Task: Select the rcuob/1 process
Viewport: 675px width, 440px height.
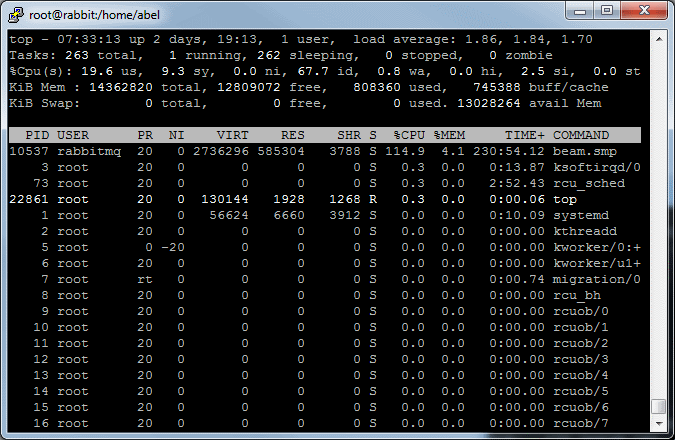Action: 581,328
